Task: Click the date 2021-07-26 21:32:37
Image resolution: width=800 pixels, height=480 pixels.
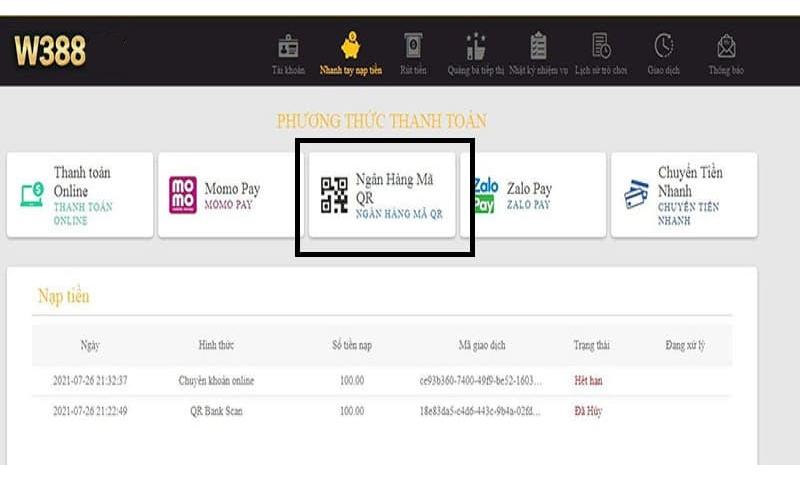Action: [x=90, y=381]
